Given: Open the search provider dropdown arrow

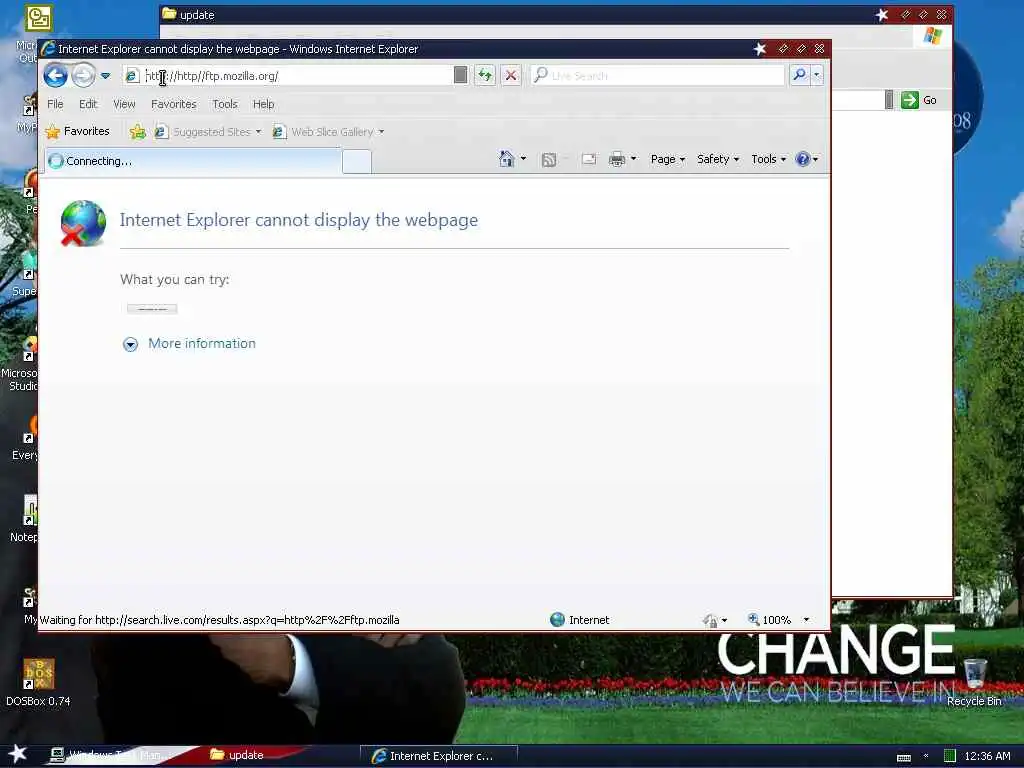Looking at the screenshot, I should pyautogui.click(x=816, y=75).
